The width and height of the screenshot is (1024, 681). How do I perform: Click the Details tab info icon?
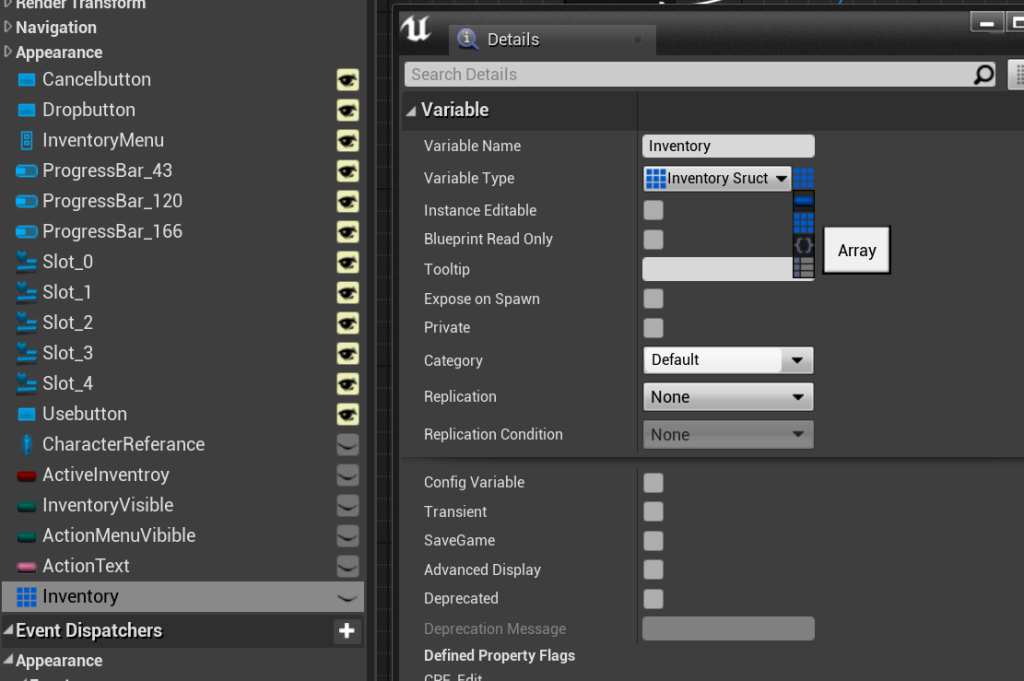point(467,39)
